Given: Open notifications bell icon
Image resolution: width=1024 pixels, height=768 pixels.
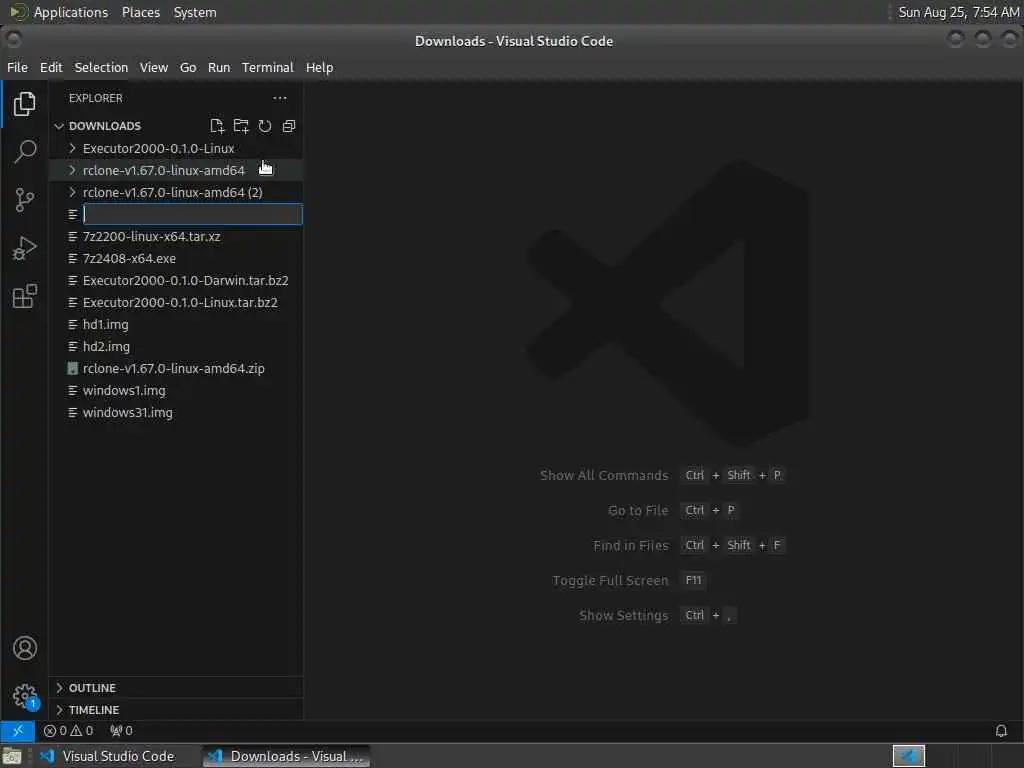Looking at the screenshot, I should [x=1000, y=730].
